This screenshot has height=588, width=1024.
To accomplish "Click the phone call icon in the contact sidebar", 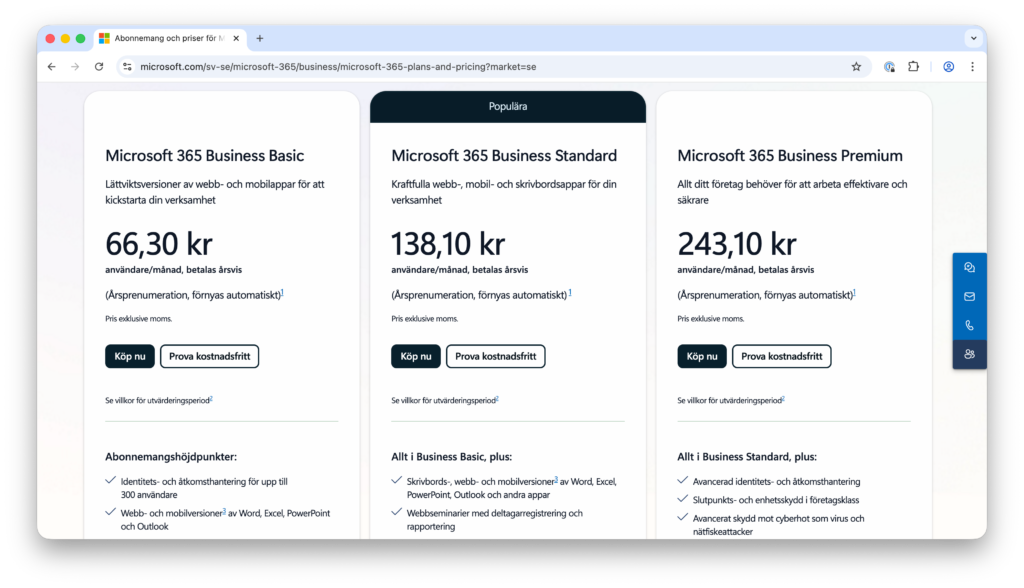I will coord(969,326).
